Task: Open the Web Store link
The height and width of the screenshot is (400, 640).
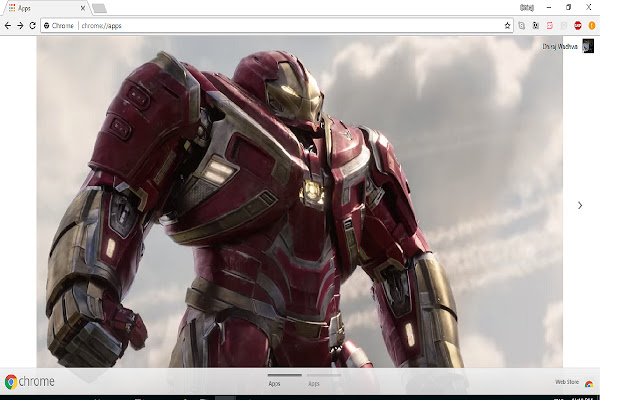Action: (x=567, y=382)
